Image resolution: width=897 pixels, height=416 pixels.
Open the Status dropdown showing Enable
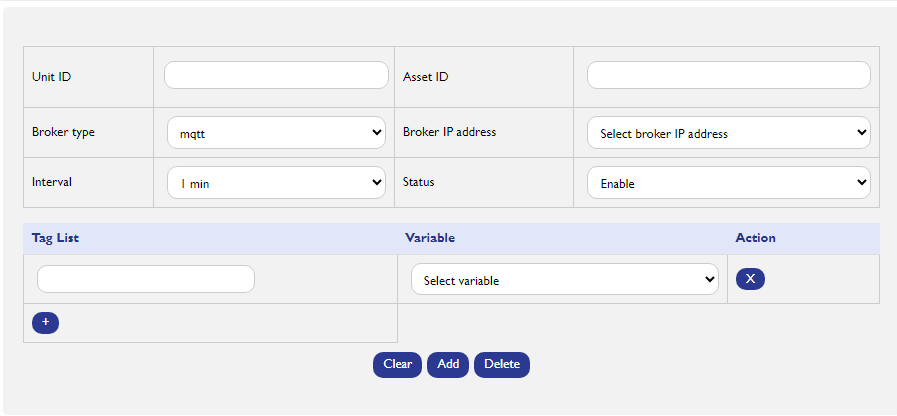click(x=729, y=183)
